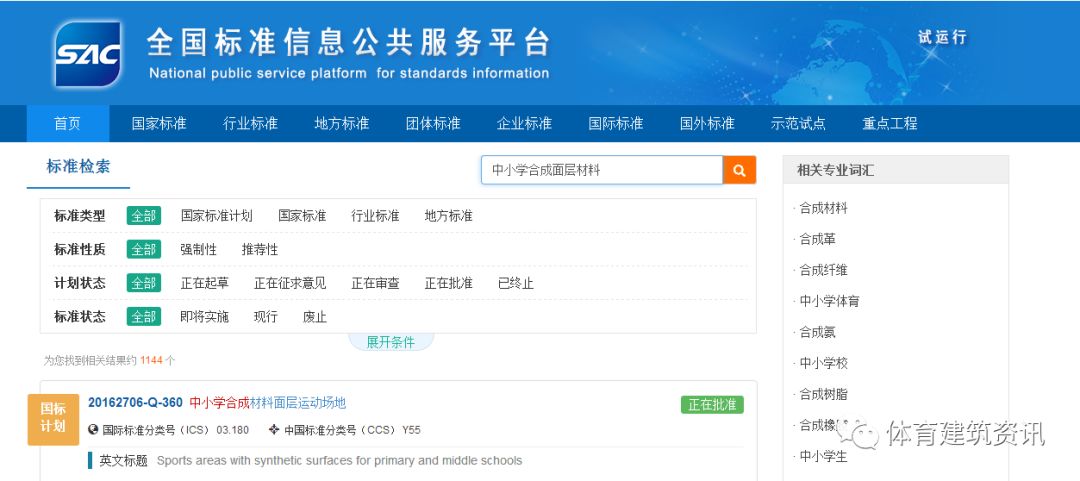
Task: Click the ICS value 03.180
Action: click(x=232, y=430)
